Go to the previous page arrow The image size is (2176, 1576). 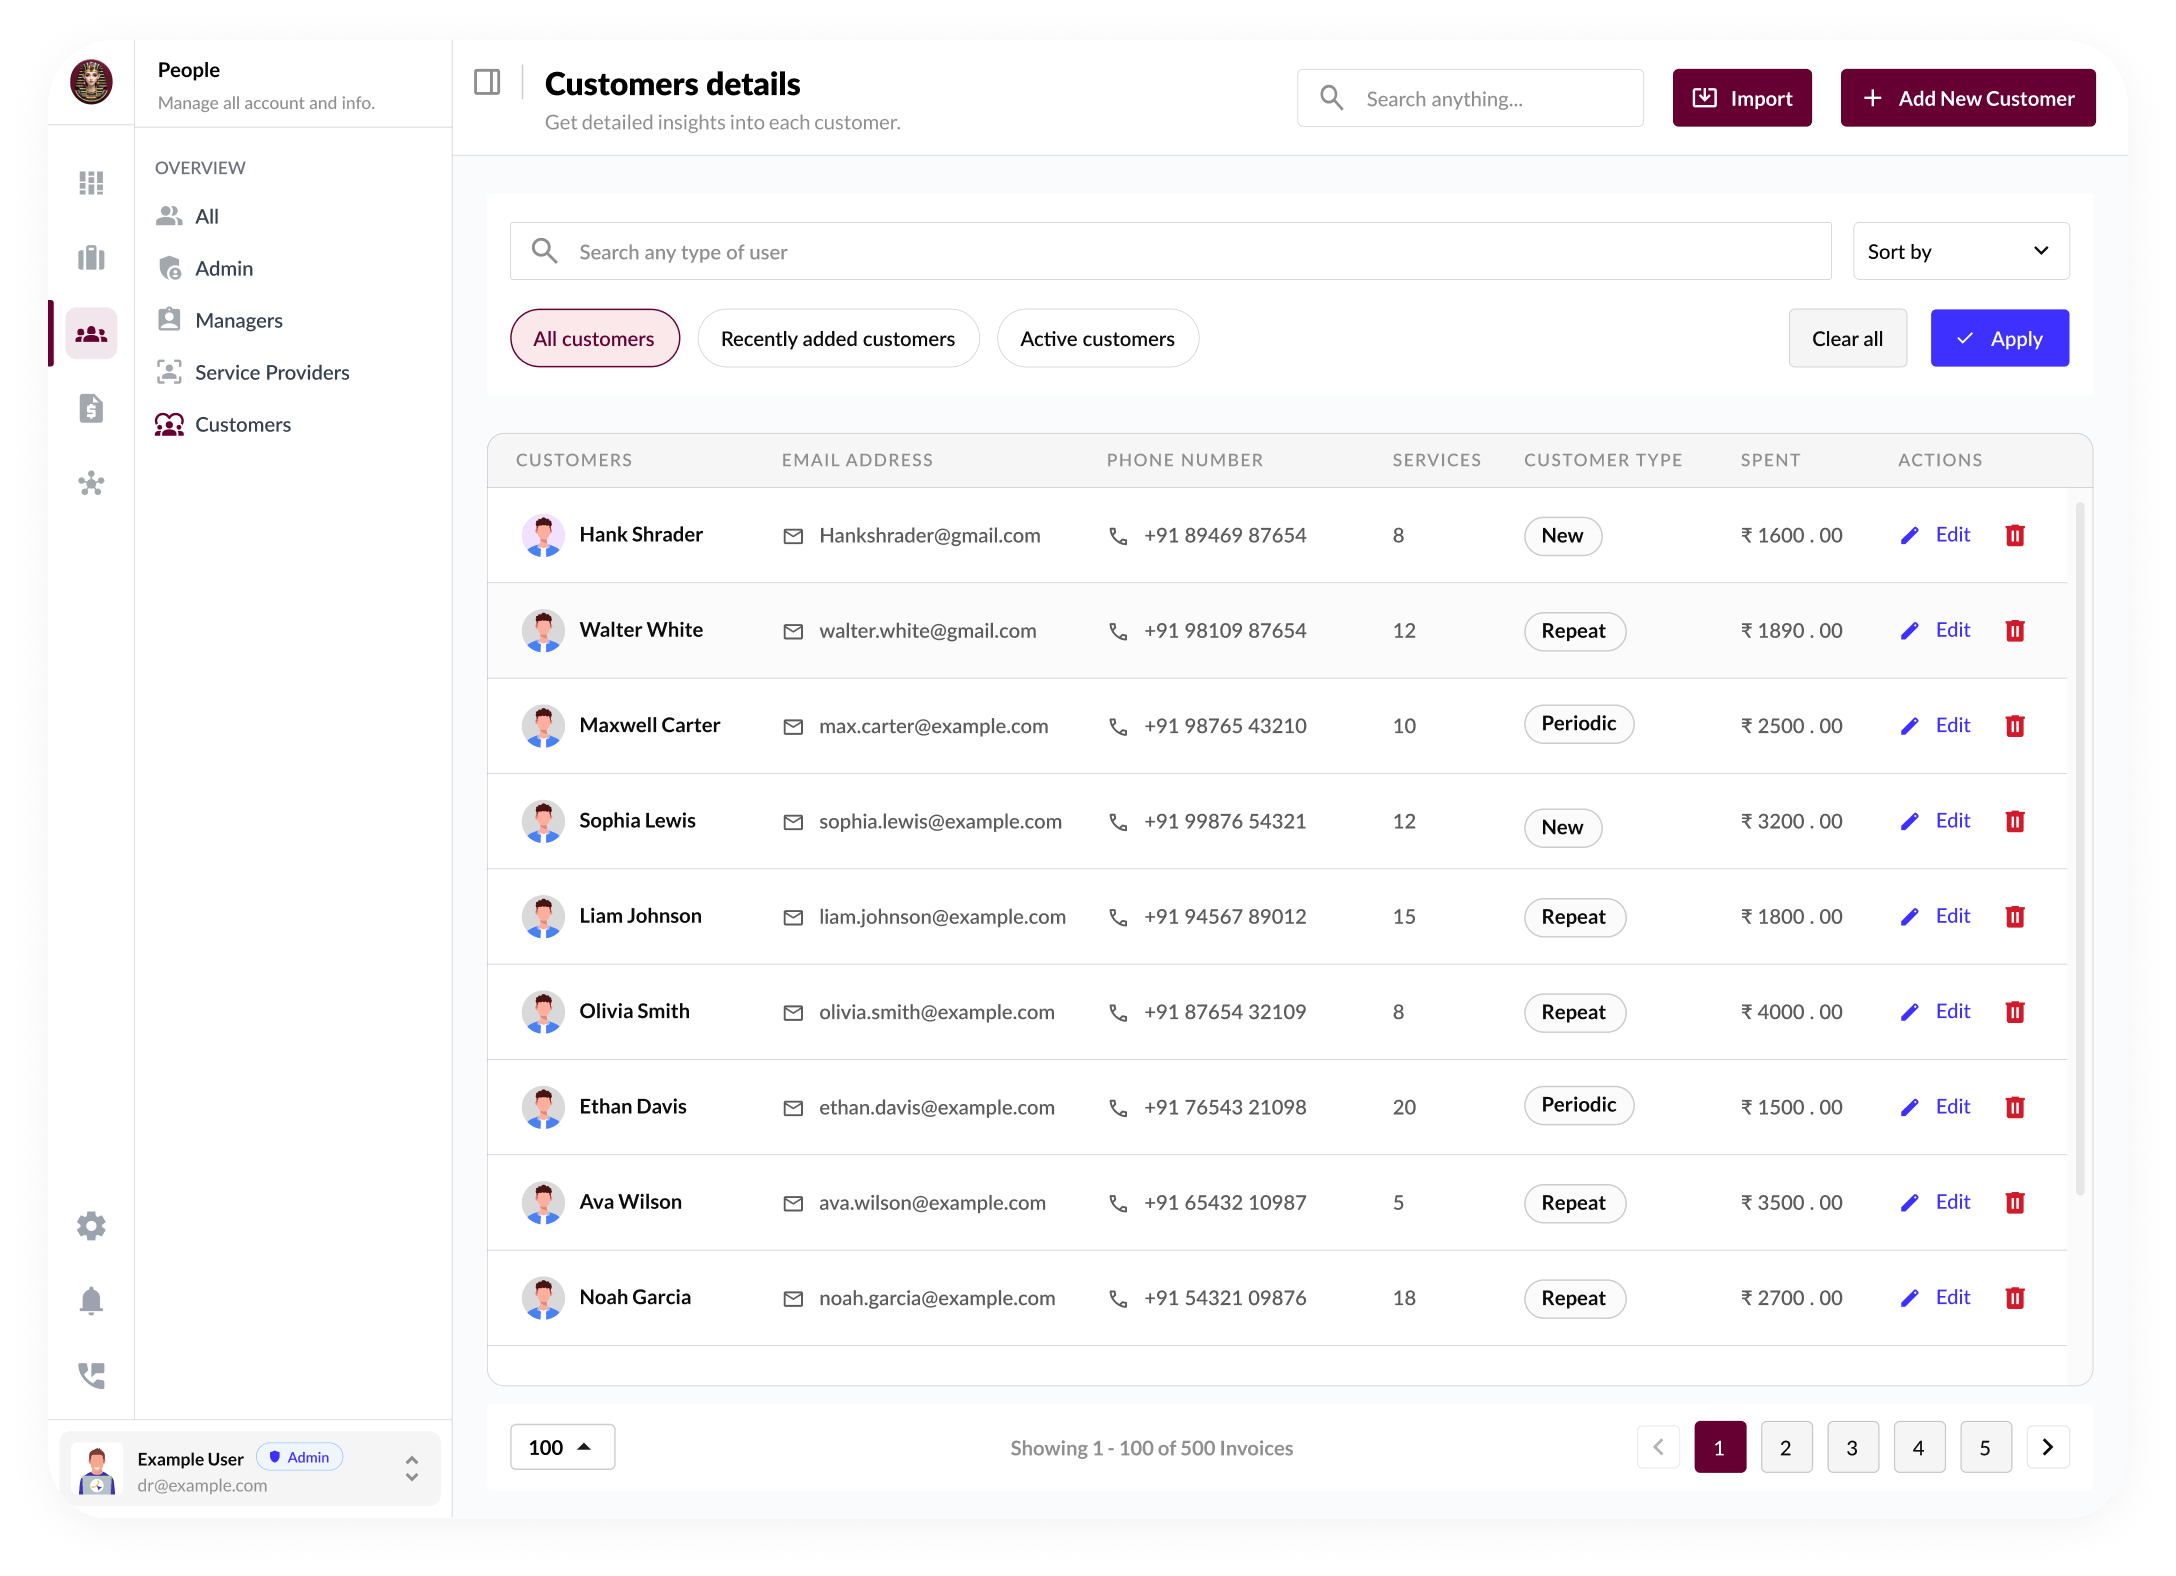(1658, 1447)
